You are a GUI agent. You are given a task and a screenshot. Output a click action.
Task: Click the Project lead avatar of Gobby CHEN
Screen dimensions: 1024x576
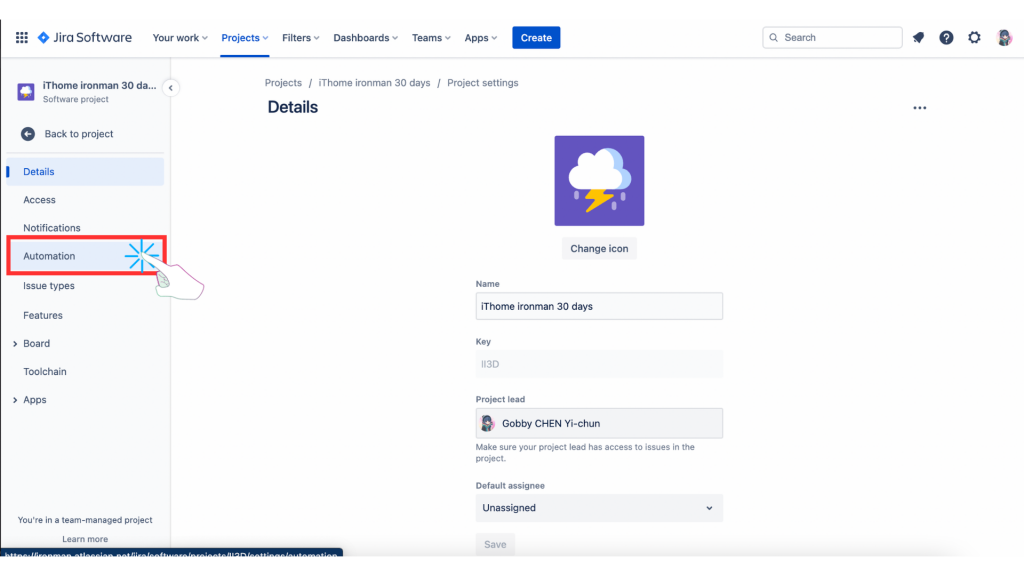tap(487, 423)
